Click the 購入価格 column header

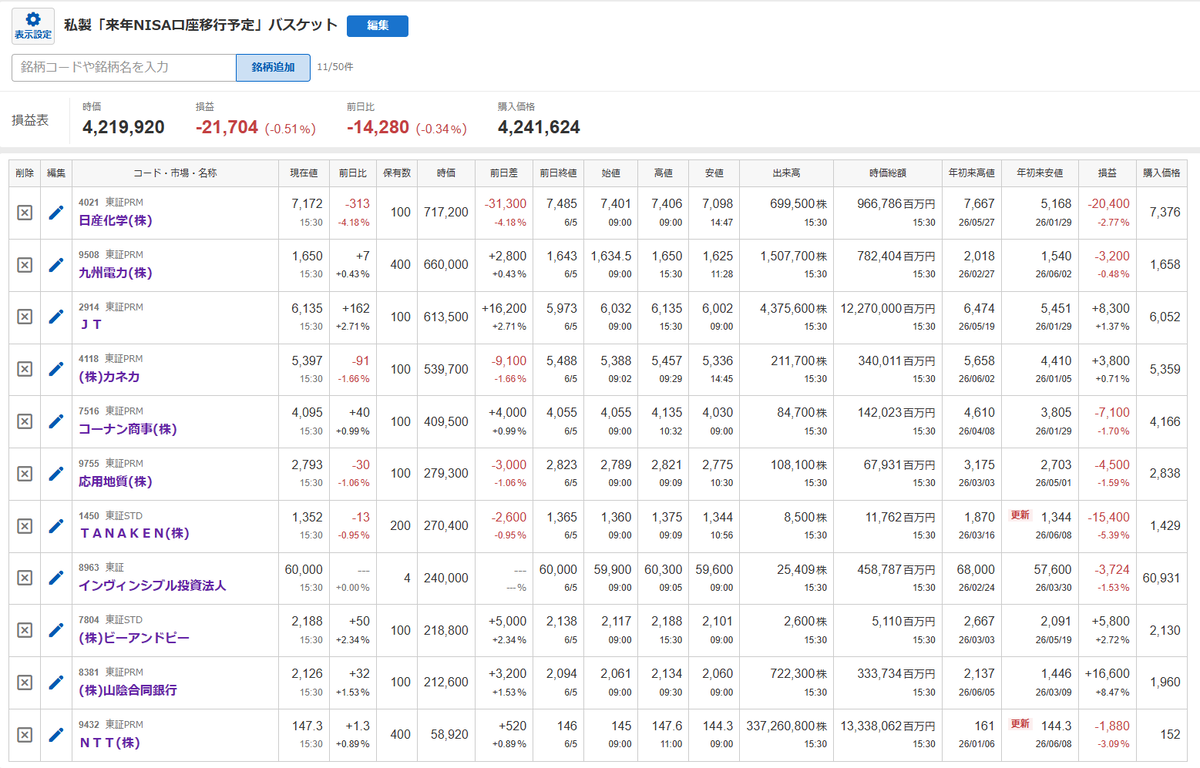(1160, 173)
